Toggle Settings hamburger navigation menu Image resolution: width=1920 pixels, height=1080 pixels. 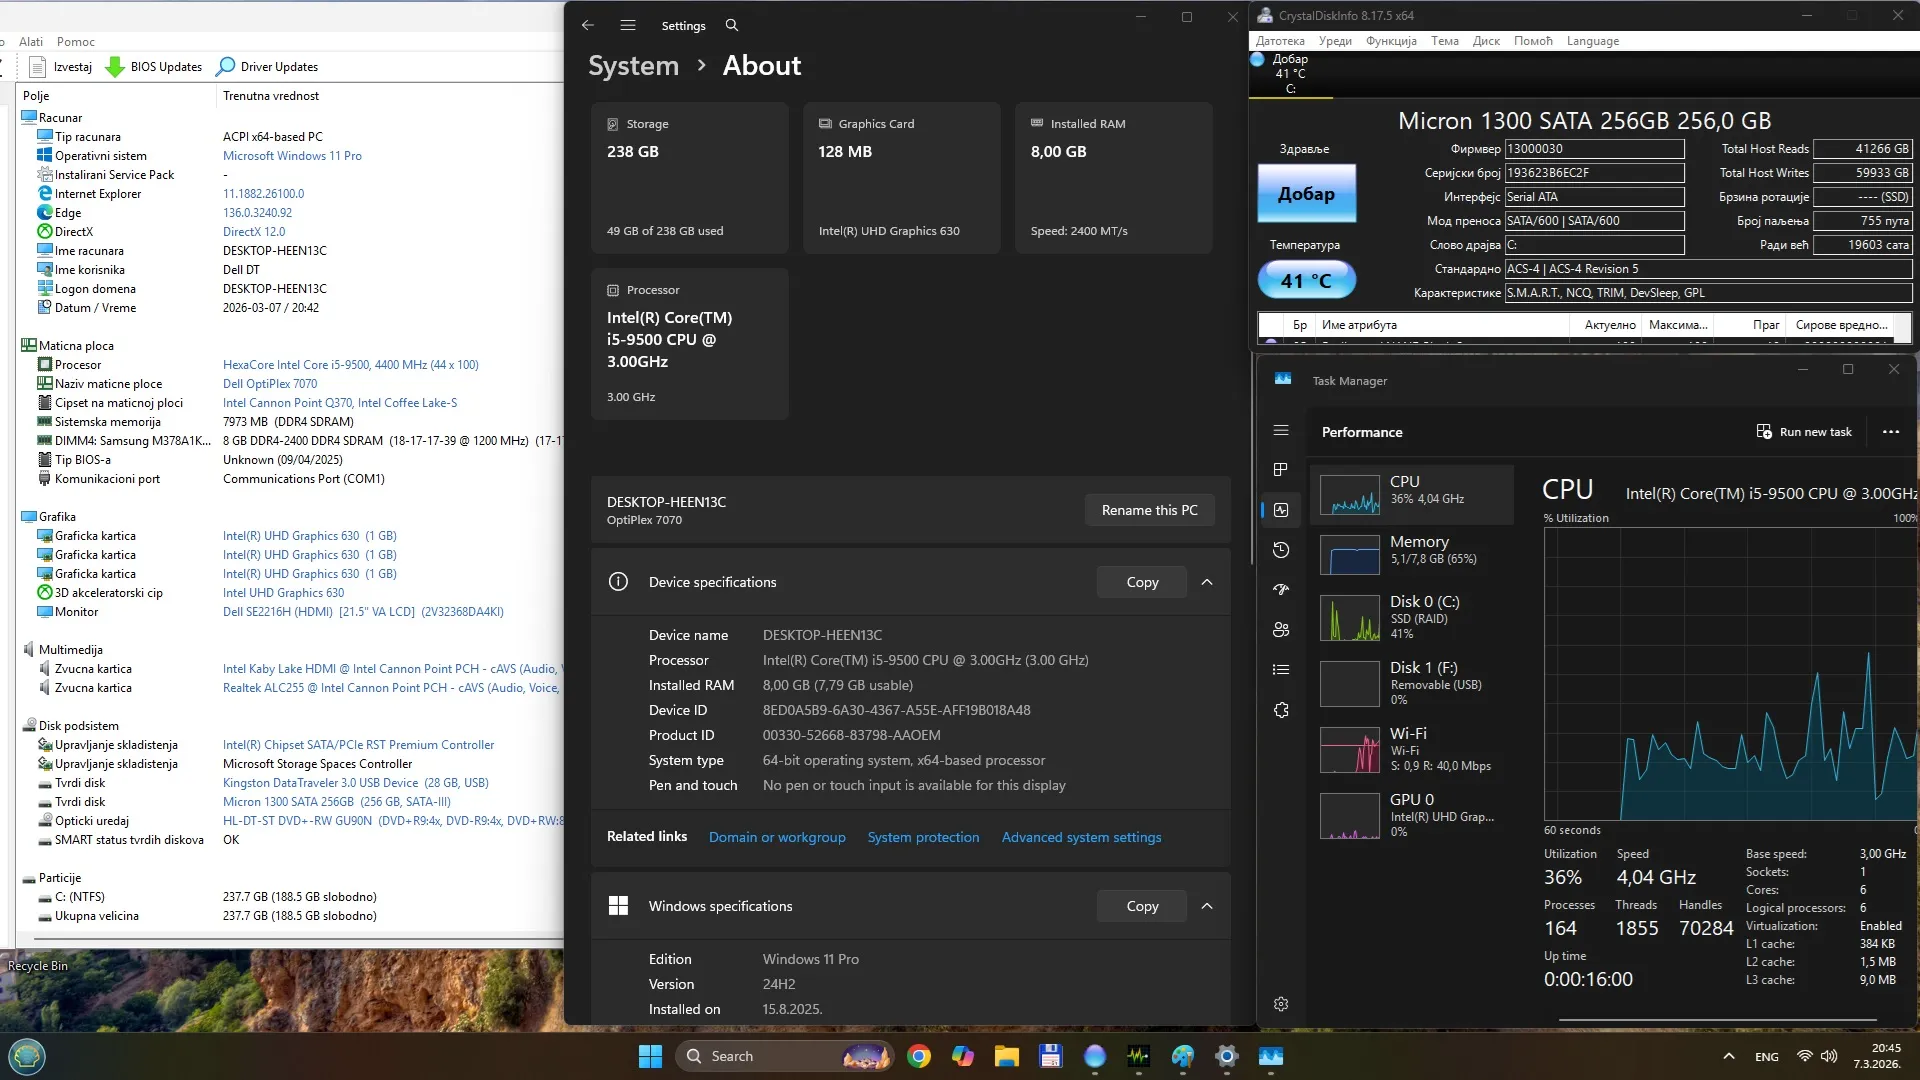click(x=628, y=25)
